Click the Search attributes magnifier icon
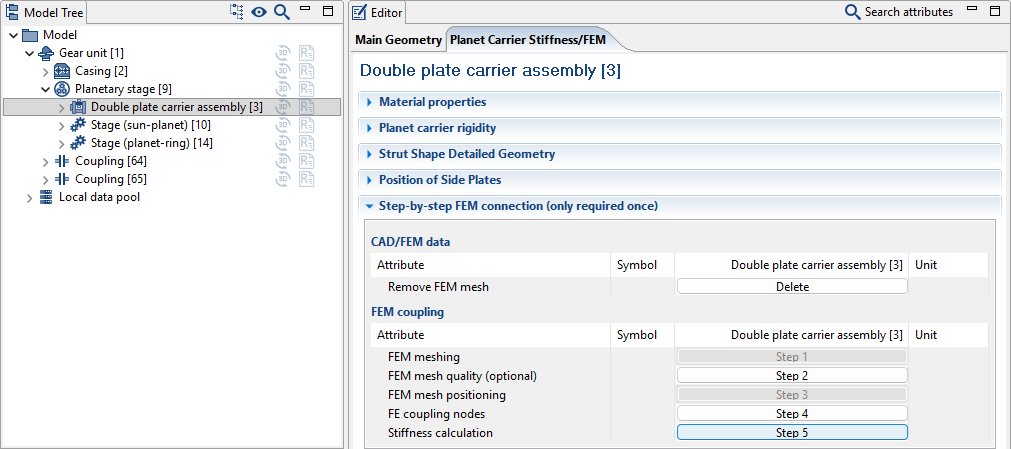Screen dimensions: 1011x449 [x=852, y=12]
